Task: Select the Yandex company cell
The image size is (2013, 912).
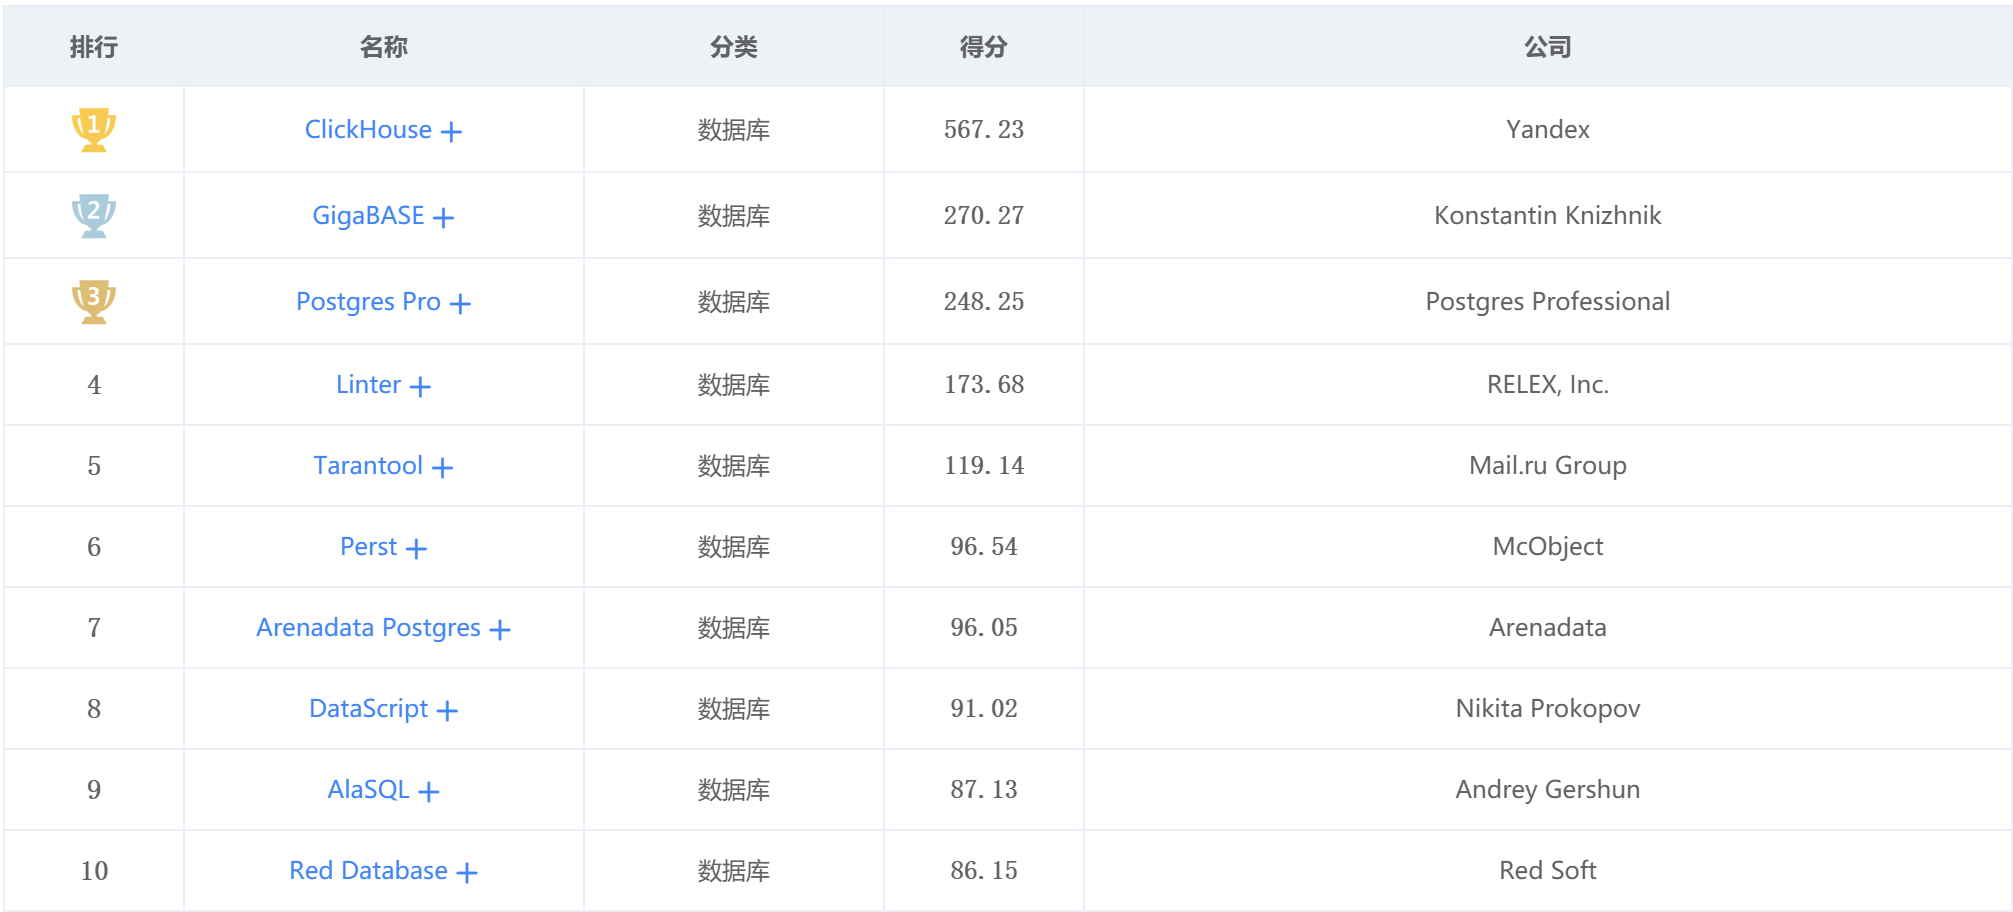Action: [x=1547, y=128]
